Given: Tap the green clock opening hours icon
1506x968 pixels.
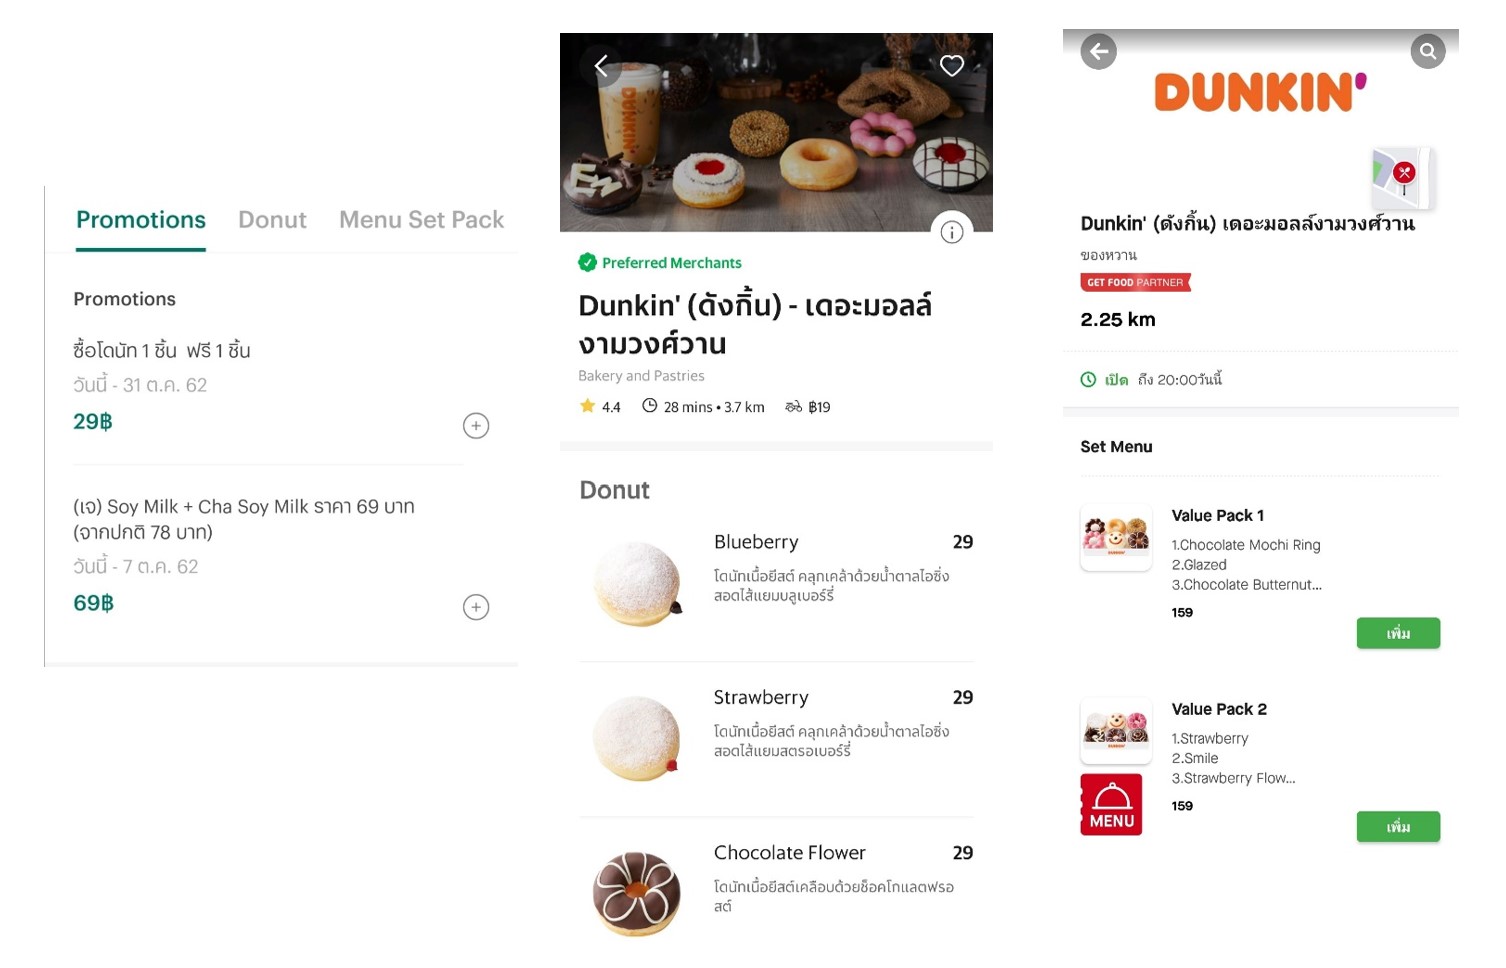Looking at the screenshot, I should pyautogui.click(x=1088, y=380).
